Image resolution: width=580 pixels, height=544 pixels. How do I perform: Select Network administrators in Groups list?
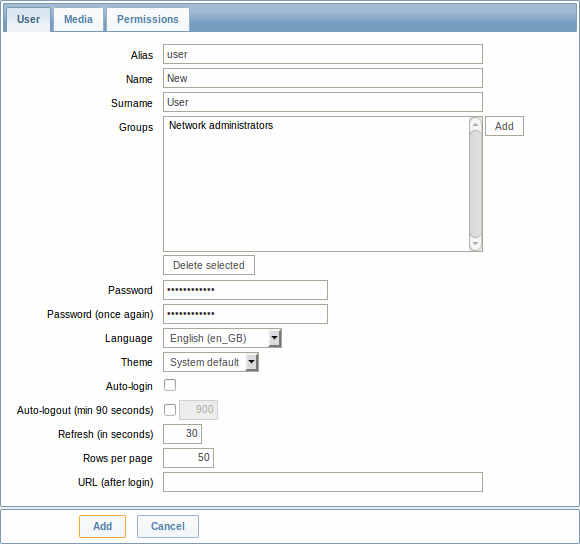tap(221, 125)
